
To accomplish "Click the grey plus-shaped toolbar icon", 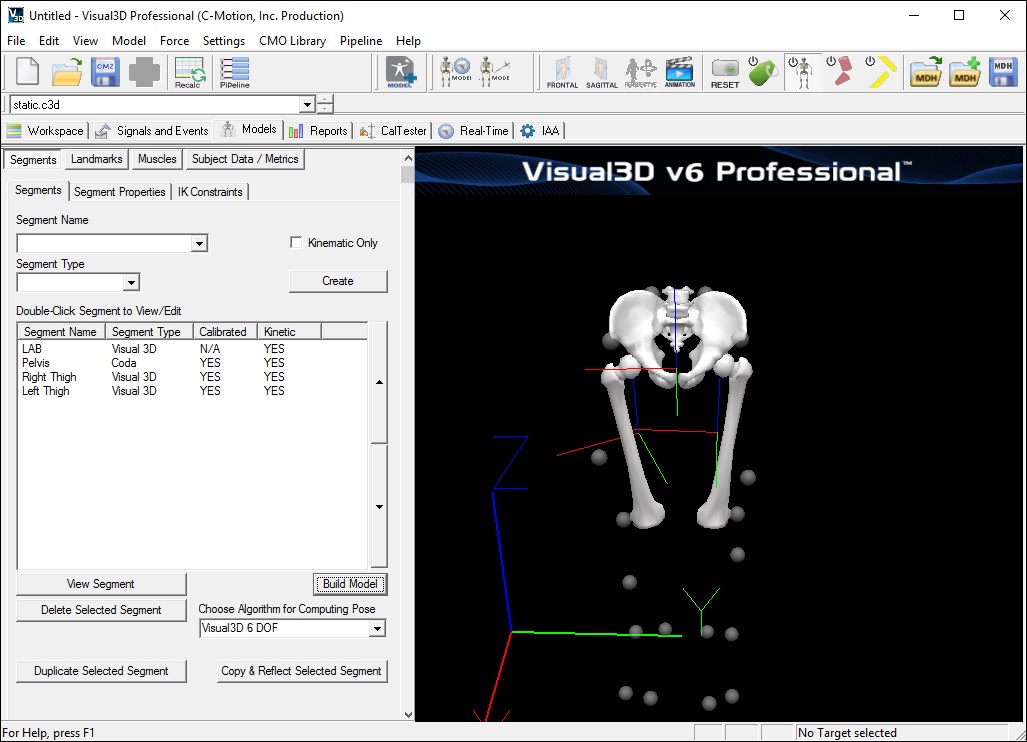I will click(x=144, y=72).
